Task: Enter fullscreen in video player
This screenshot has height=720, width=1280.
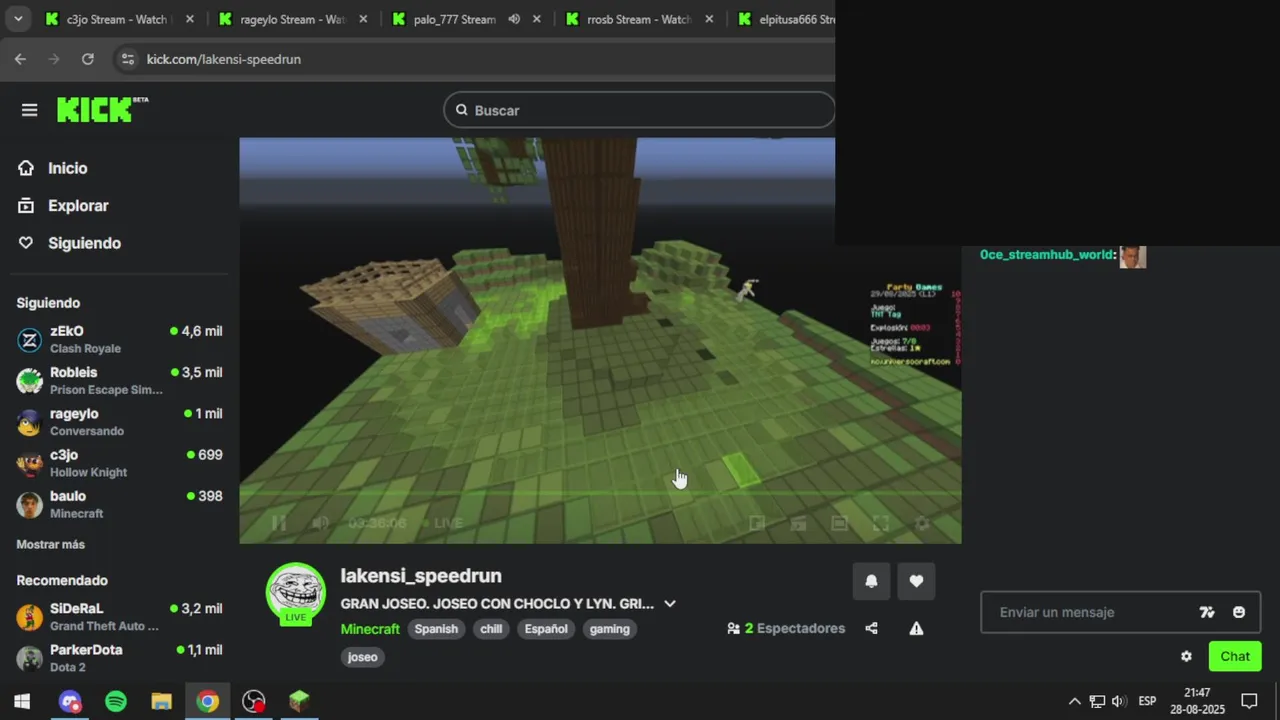Action: 881,523
